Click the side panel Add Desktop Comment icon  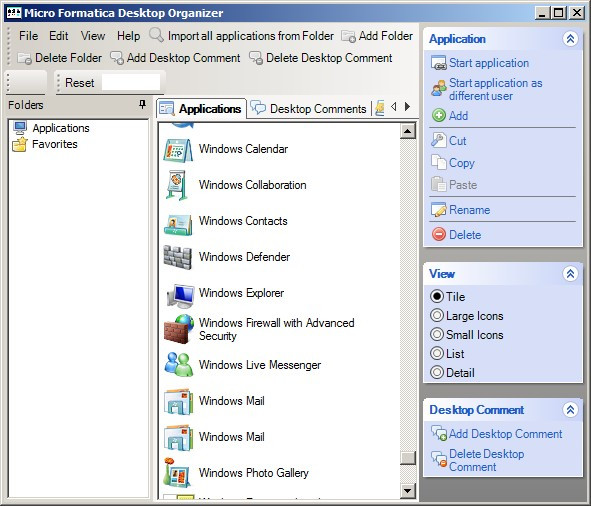(x=438, y=433)
